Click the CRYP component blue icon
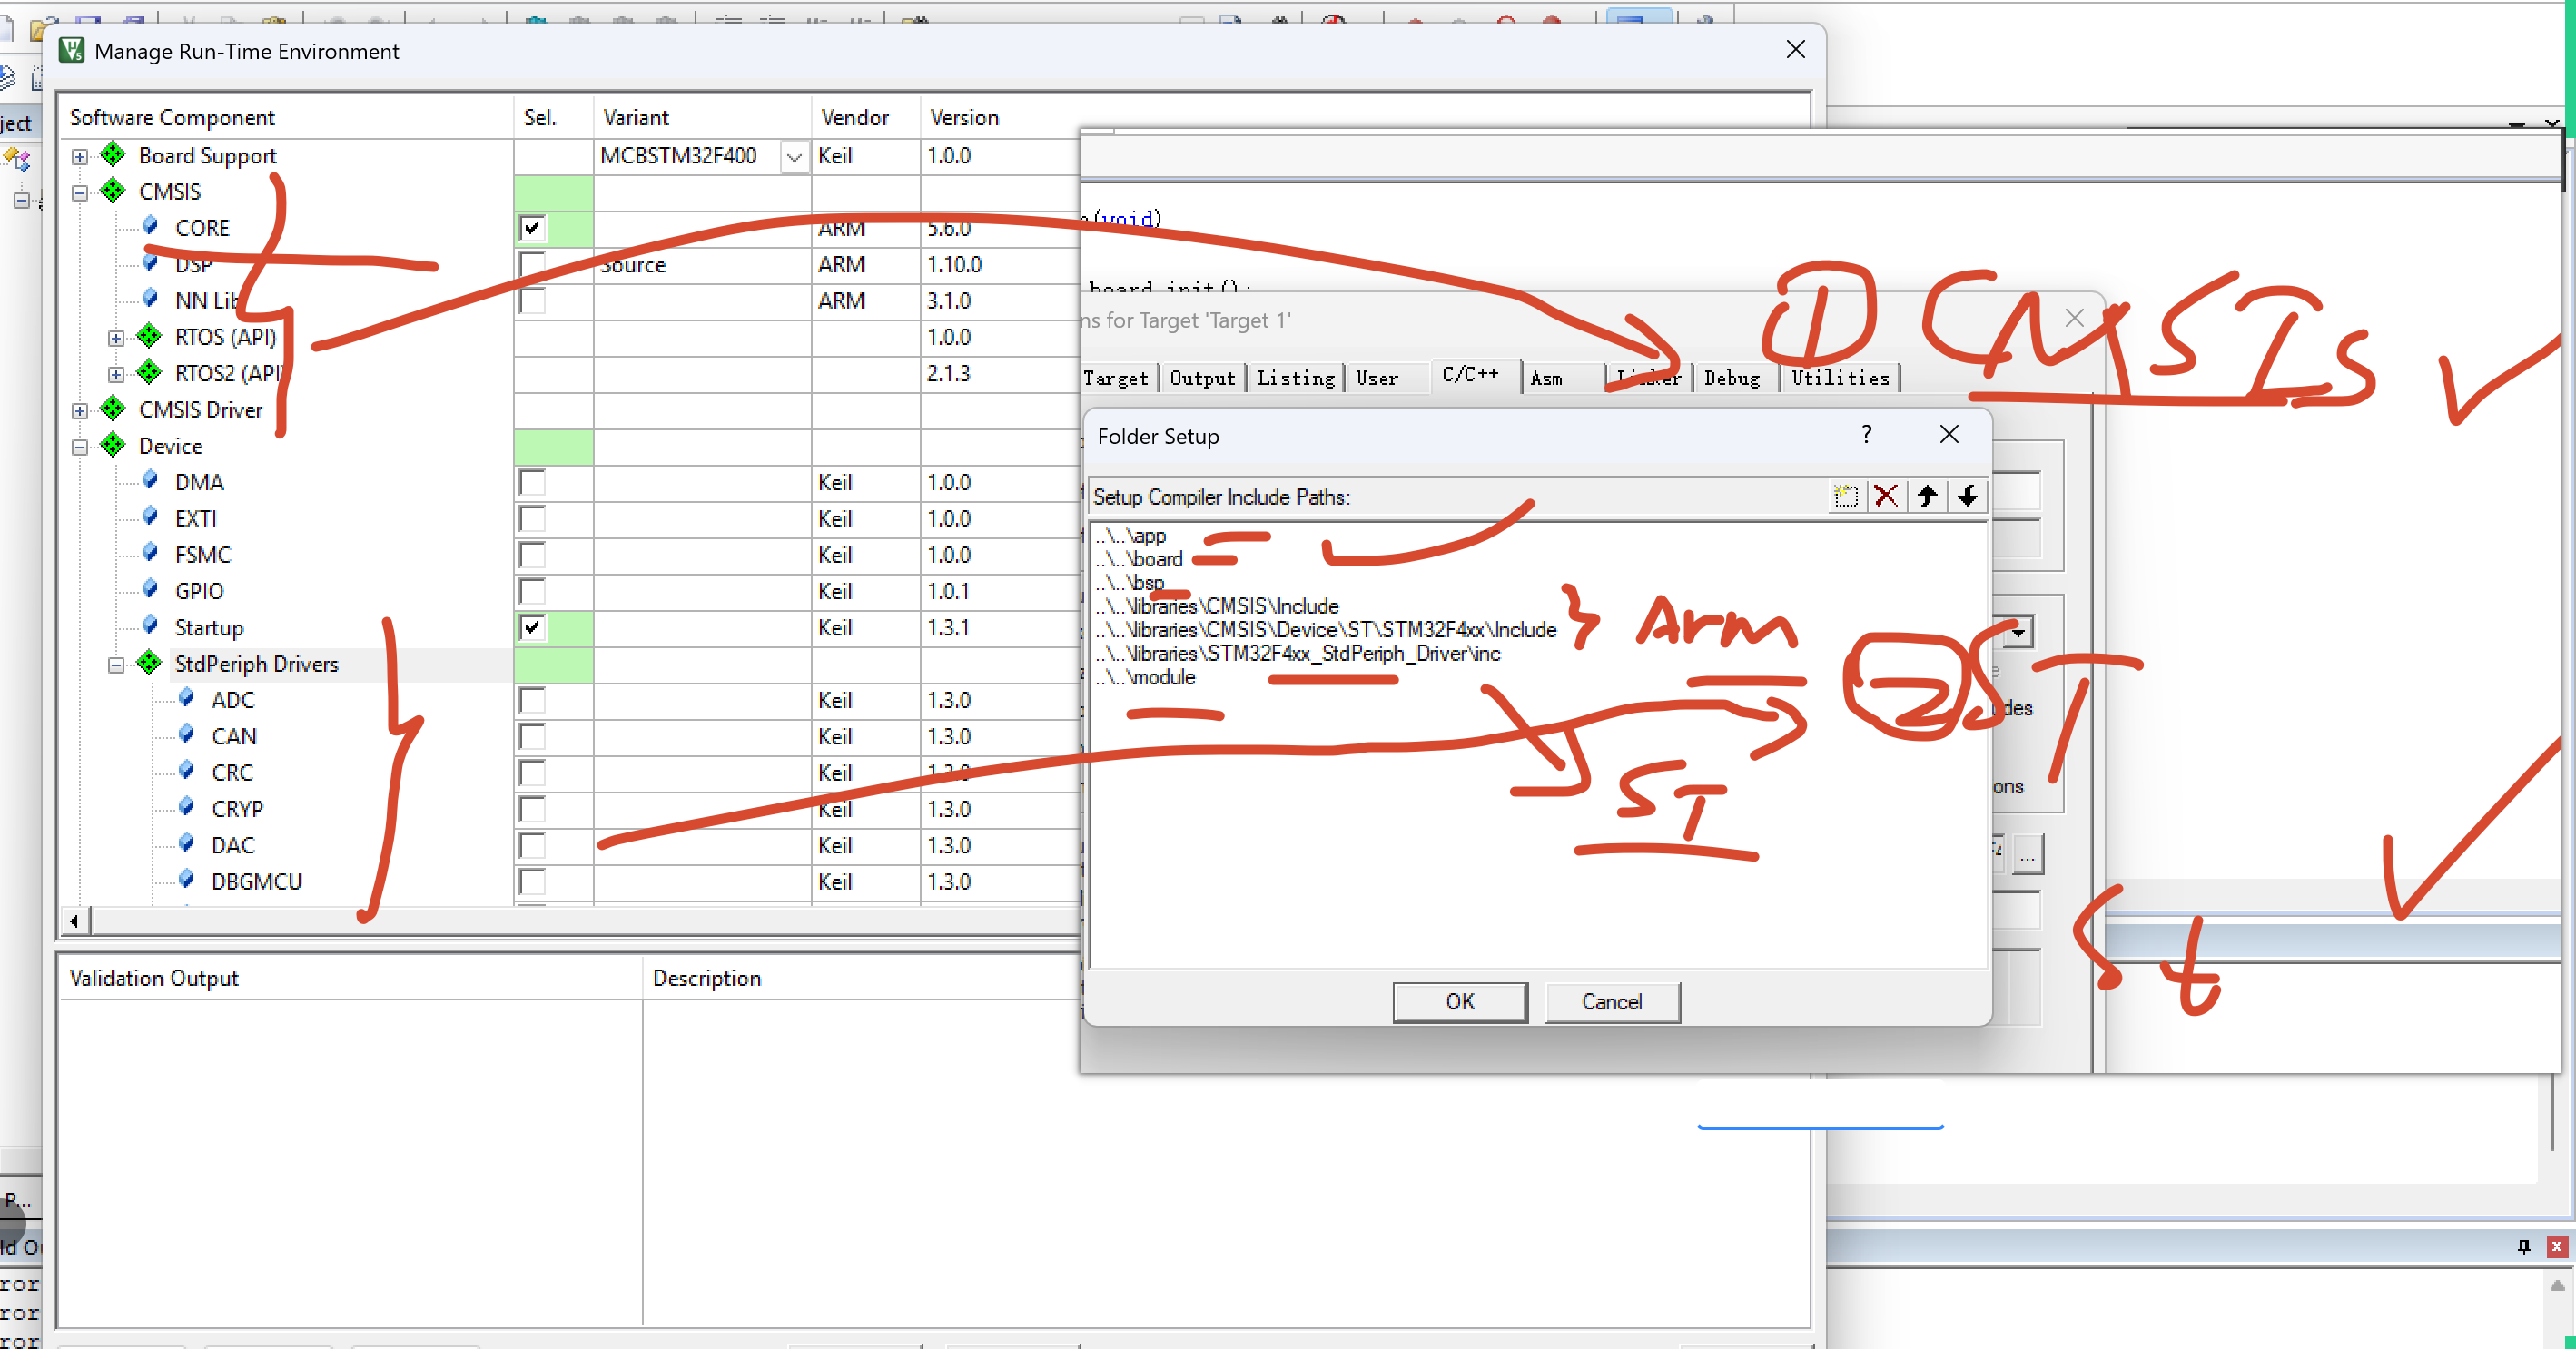Viewport: 2576px width, 1349px height. click(186, 807)
